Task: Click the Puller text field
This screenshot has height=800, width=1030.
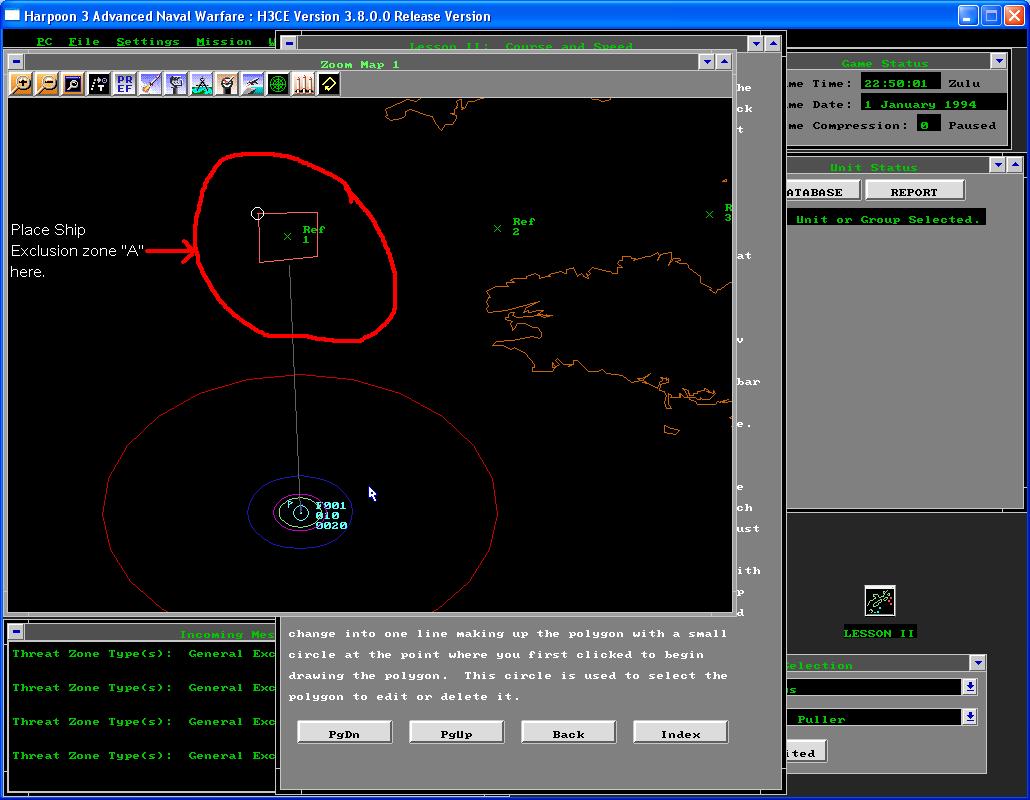Action: click(874, 718)
